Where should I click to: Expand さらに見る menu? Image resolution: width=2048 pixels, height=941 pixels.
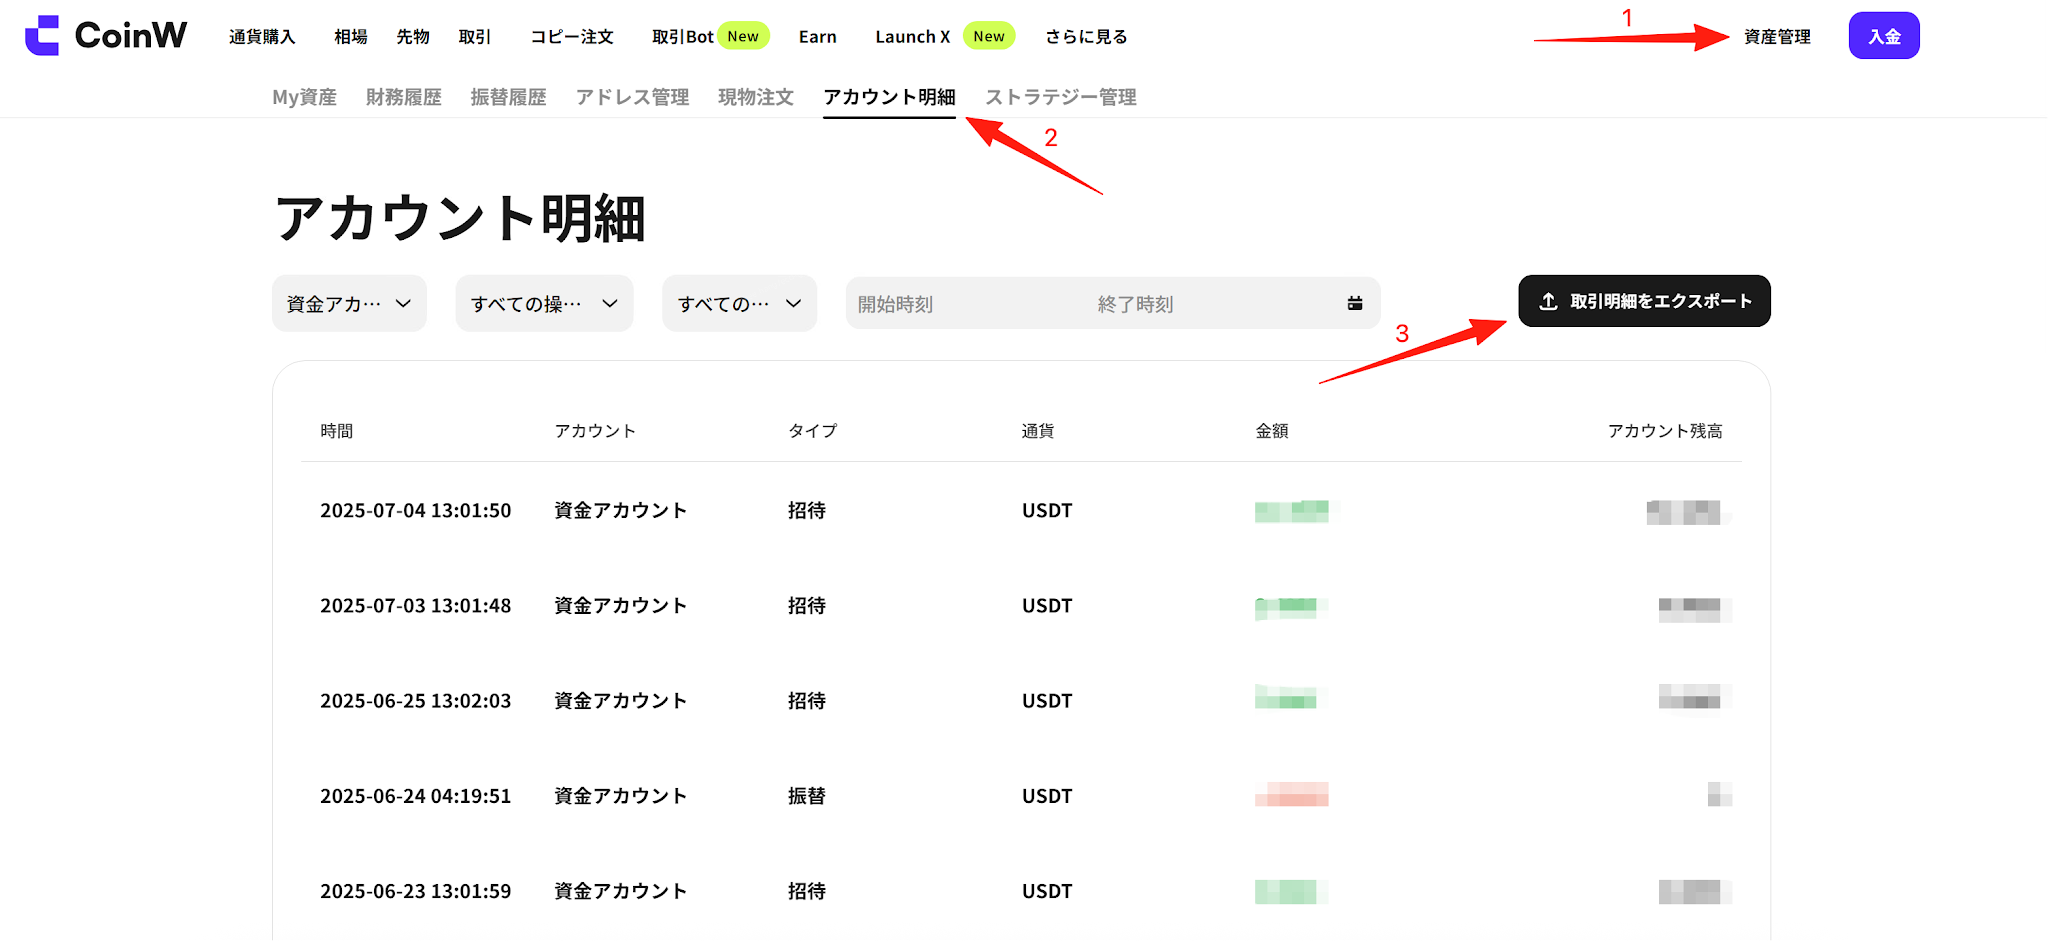pos(1086,37)
